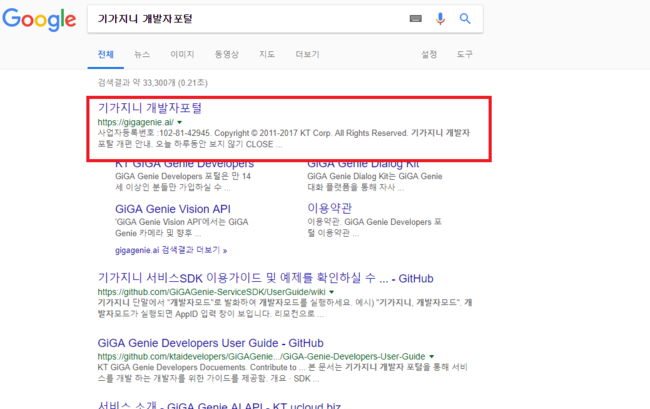This screenshot has height=409, width=650.
Task: Expand the dropdown arrow next to gigagenie.ai URL
Action: click(x=179, y=122)
